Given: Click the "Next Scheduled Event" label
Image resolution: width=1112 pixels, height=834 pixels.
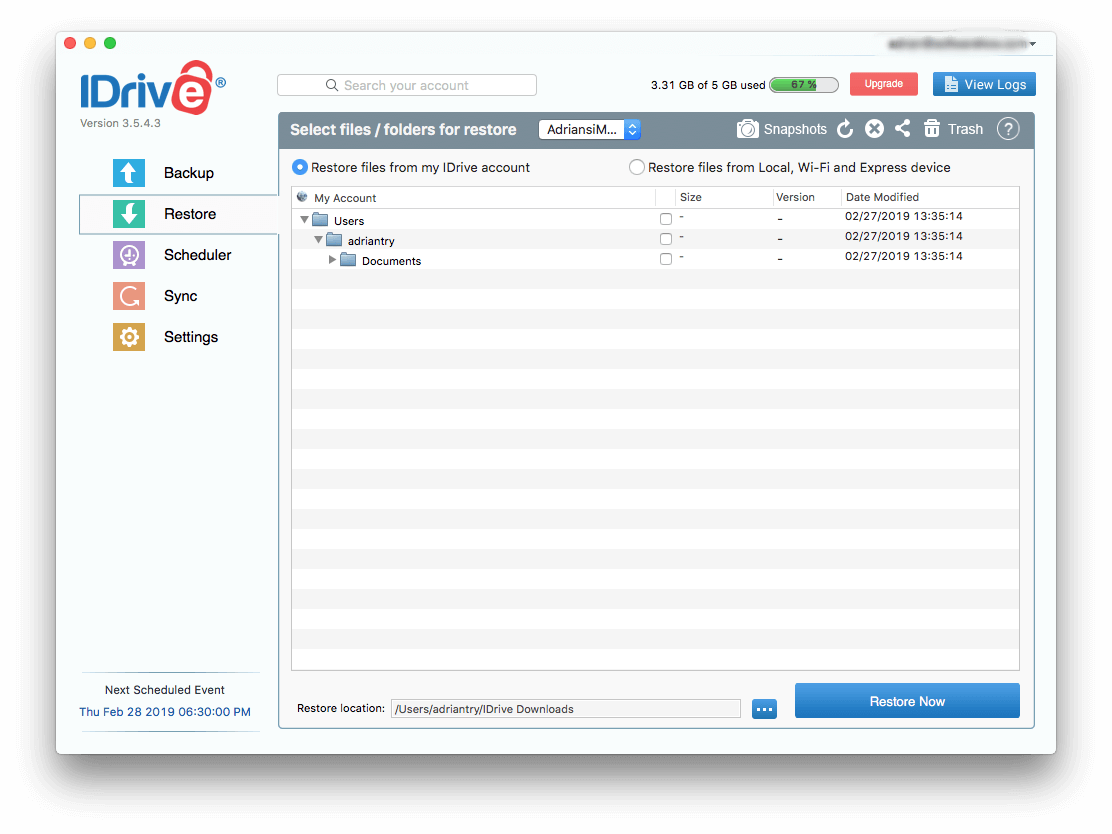Looking at the screenshot, I should (x=165, y=690).
